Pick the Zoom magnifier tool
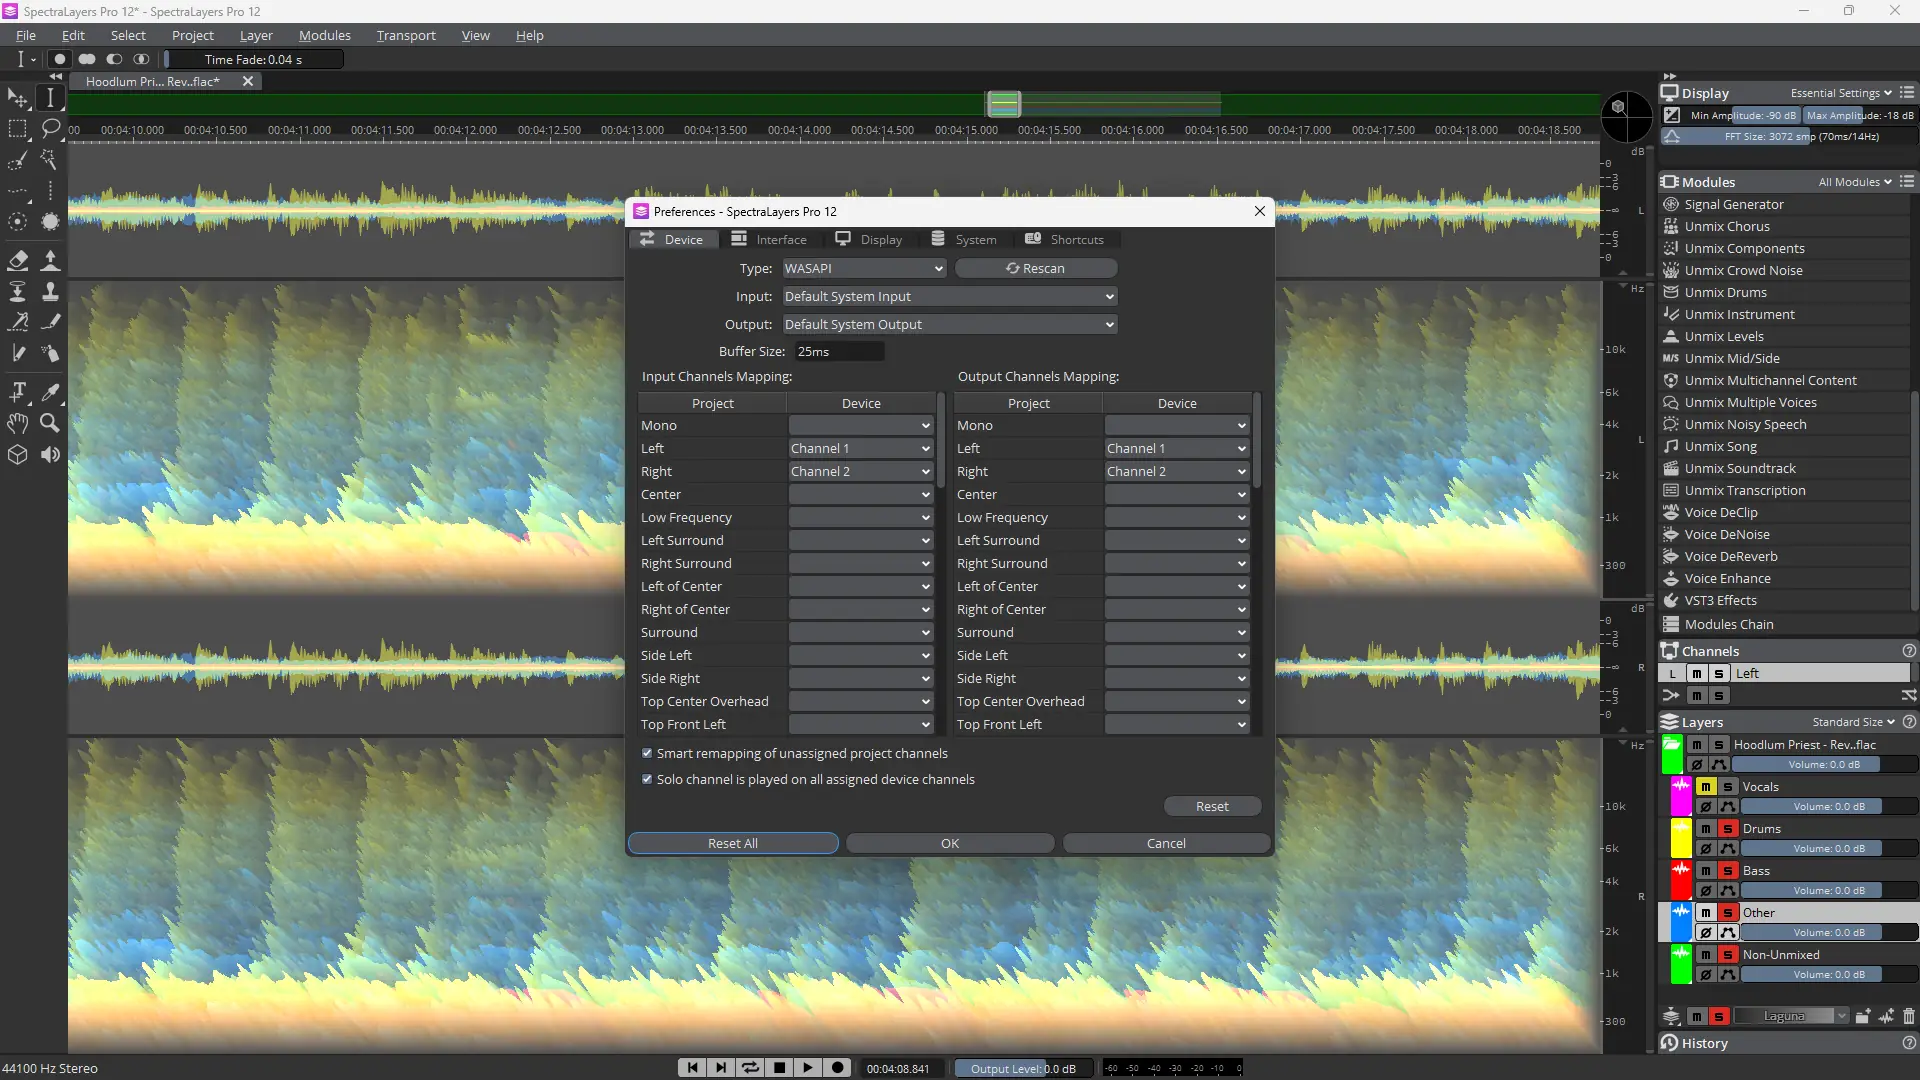Image resolution: width=1920 pixels, height=1080 pixels. point(50,423)
